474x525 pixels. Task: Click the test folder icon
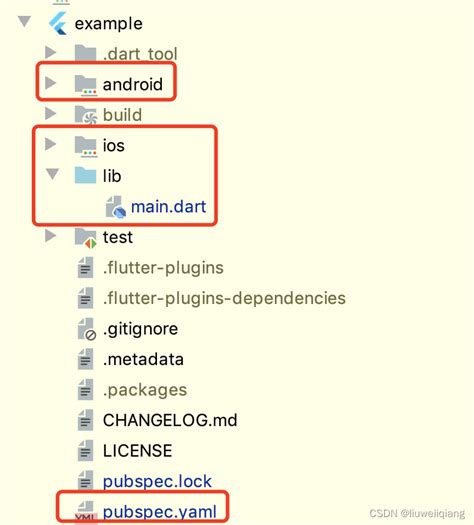86,238
